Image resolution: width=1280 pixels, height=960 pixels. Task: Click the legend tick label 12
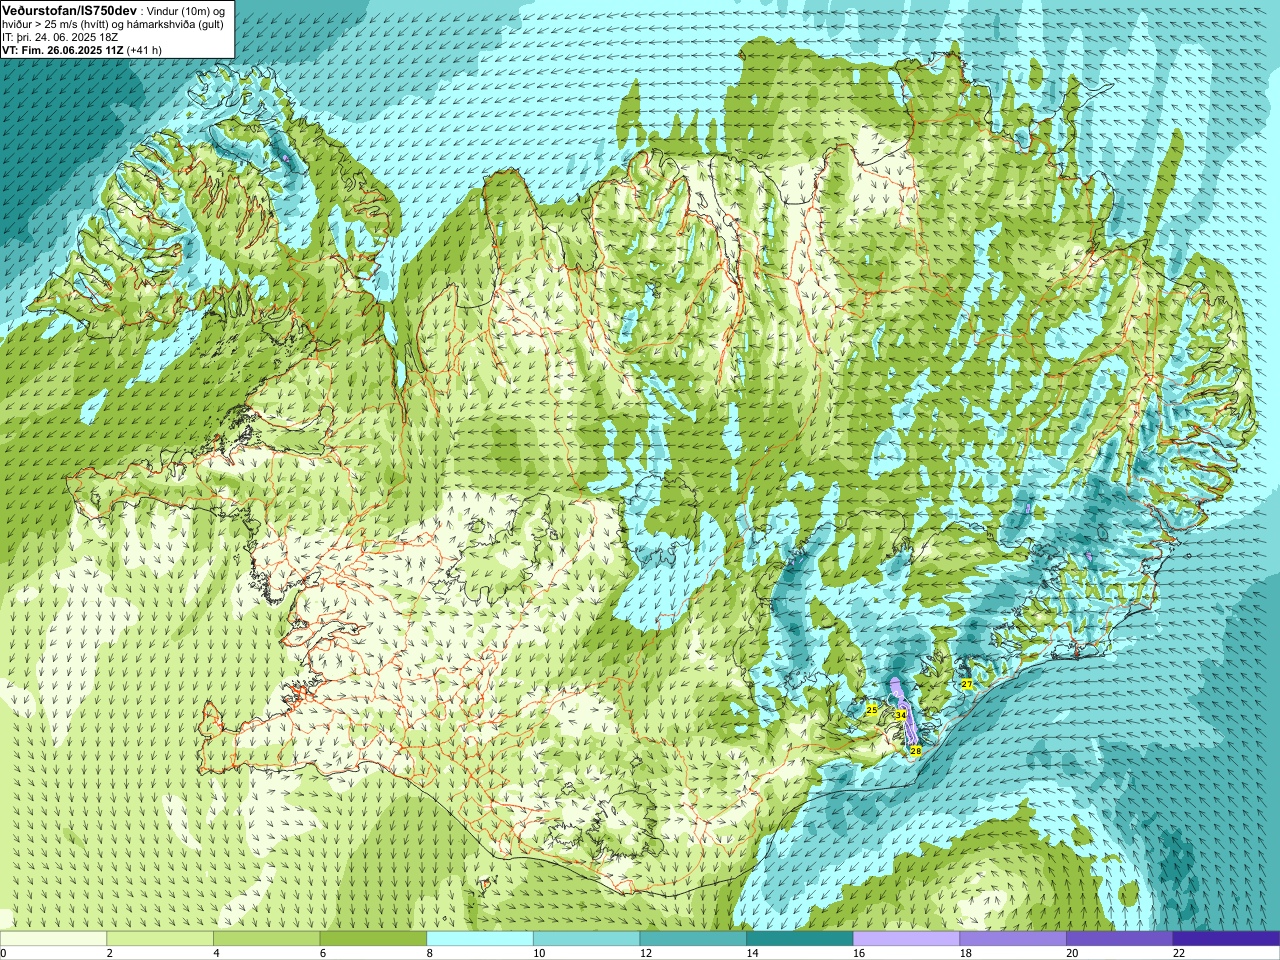pyautogui.click(x=646, y=953)
